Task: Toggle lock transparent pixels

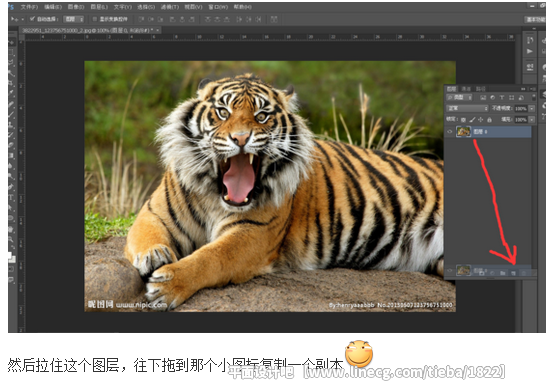Action: tap(463, 119)
